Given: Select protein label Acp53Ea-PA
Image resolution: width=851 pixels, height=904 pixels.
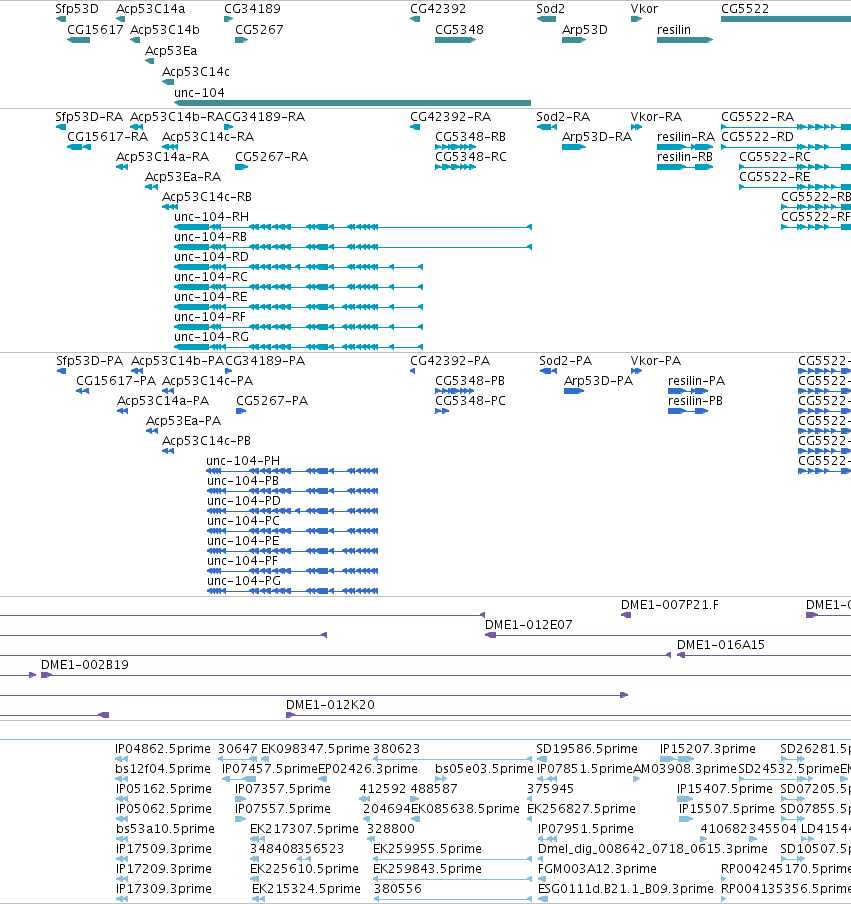Looking at the screenshot, I should pyautogui.click(x=183, y=421).
